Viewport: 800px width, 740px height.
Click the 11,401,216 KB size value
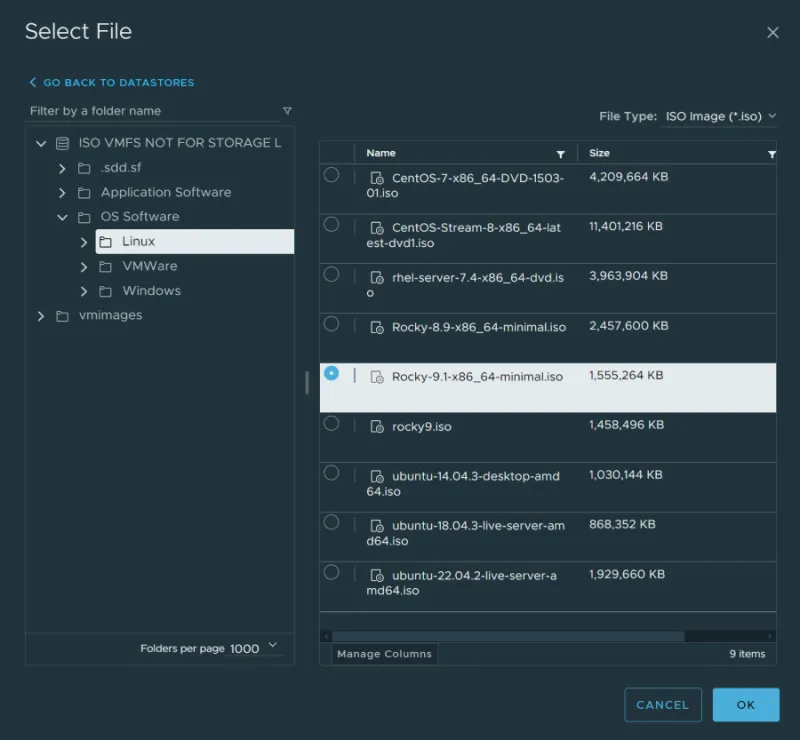[x=626, y=226]
